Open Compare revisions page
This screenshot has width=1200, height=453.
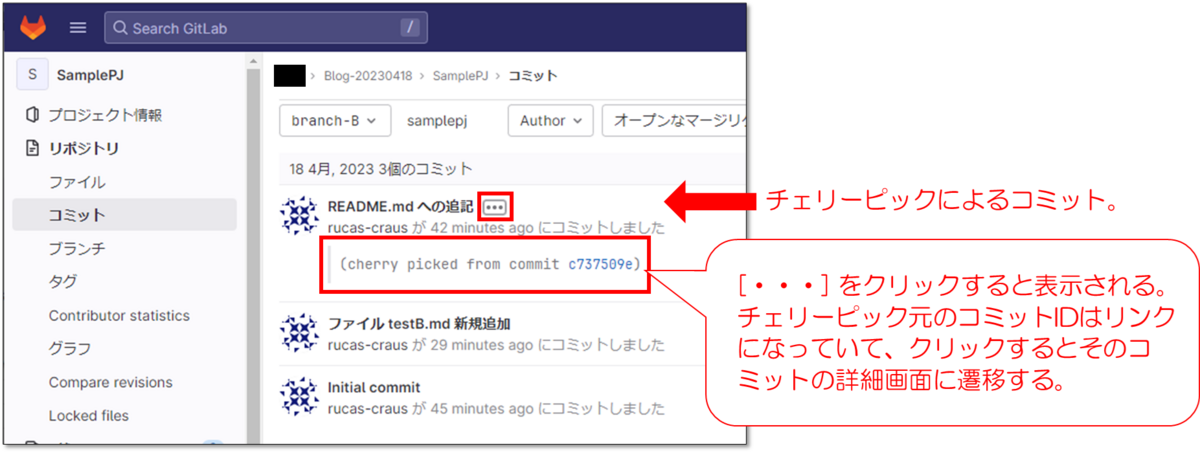pyautogui.click(x=110, y=382)
